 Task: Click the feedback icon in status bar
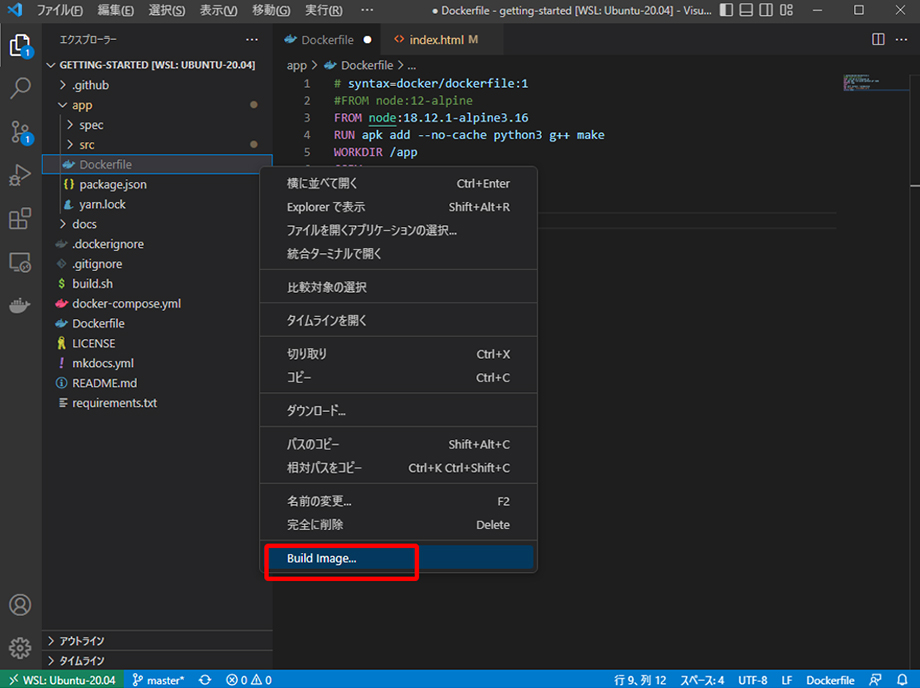point(875,680)
